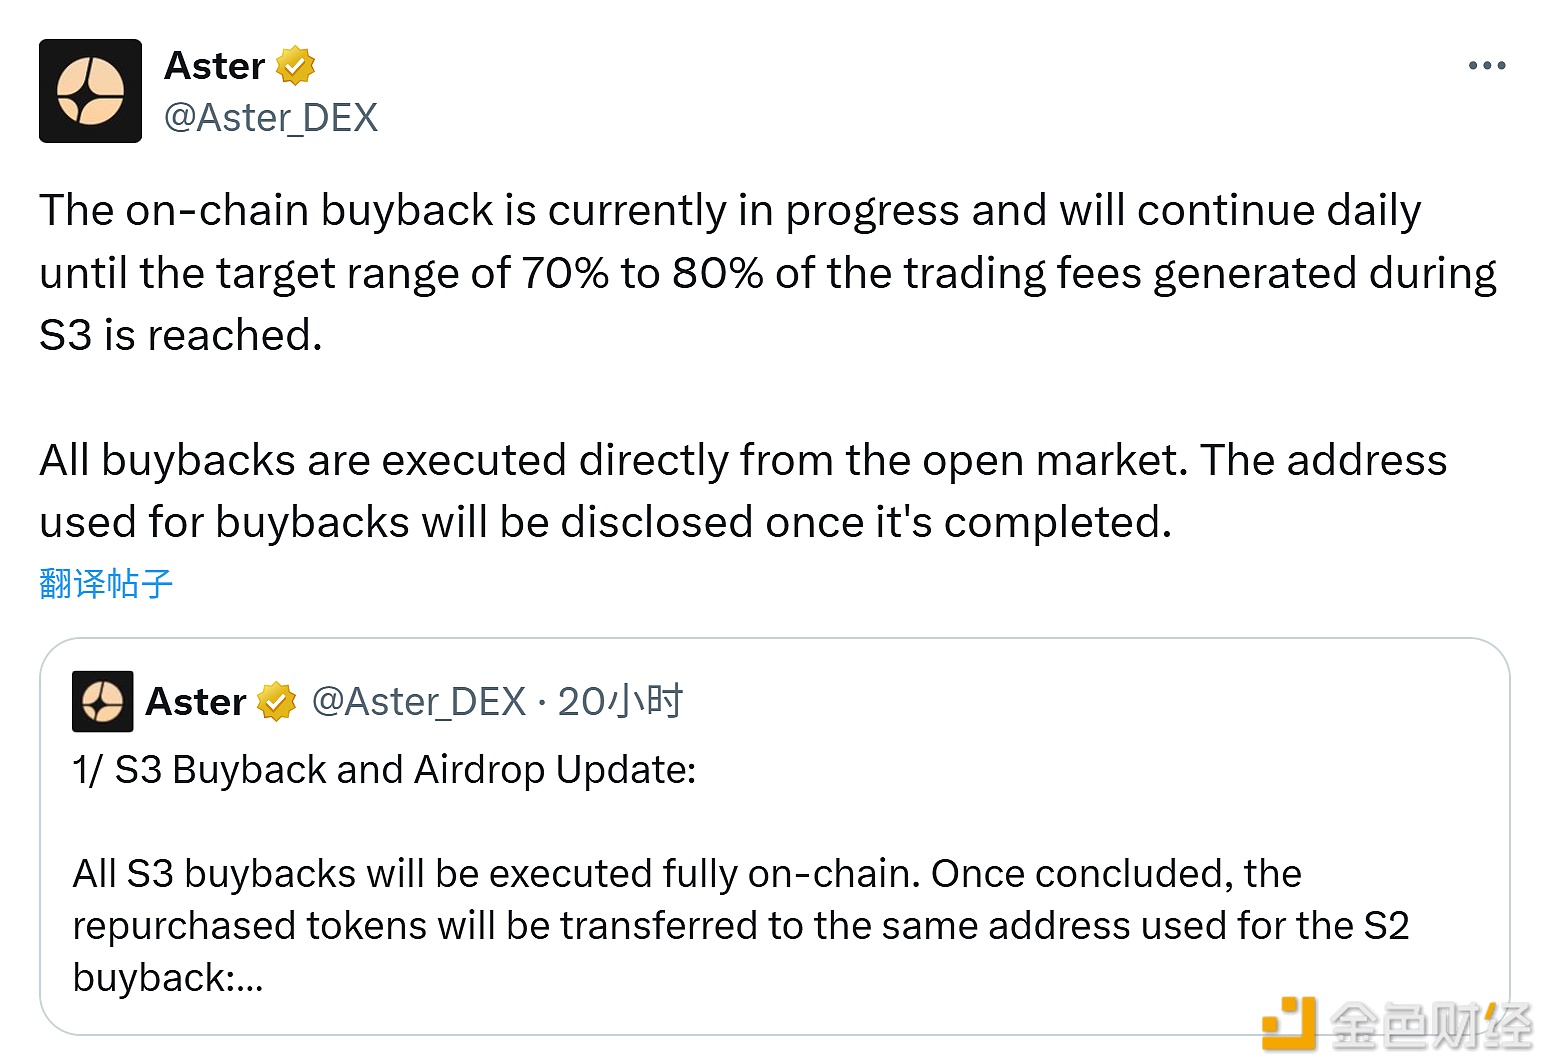The image size is (1546, 1064).
Task: Click the 20小时 timestamp on the quoted post
Action: [x=620, y=702]
